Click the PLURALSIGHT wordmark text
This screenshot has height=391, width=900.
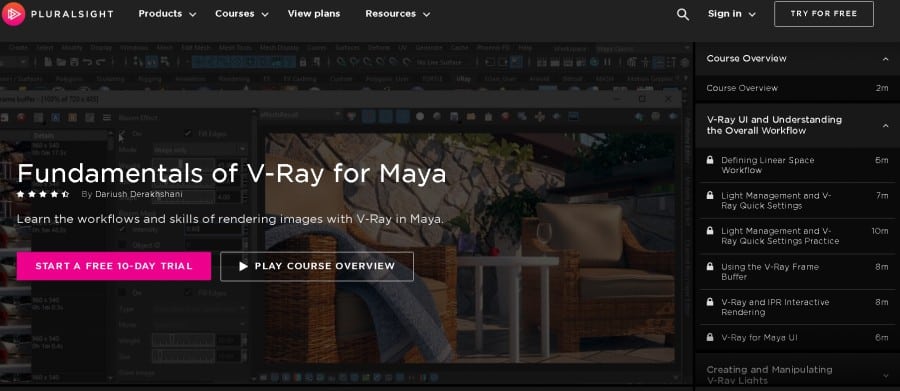point(72,14)
